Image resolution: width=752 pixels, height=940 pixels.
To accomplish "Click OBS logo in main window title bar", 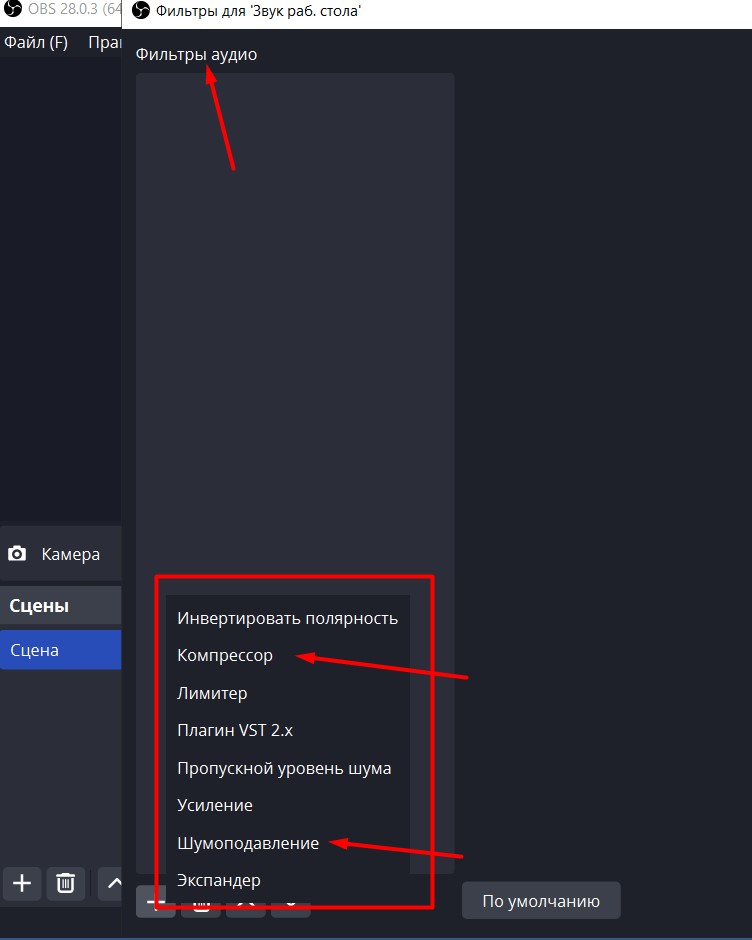I will point(14,12).
